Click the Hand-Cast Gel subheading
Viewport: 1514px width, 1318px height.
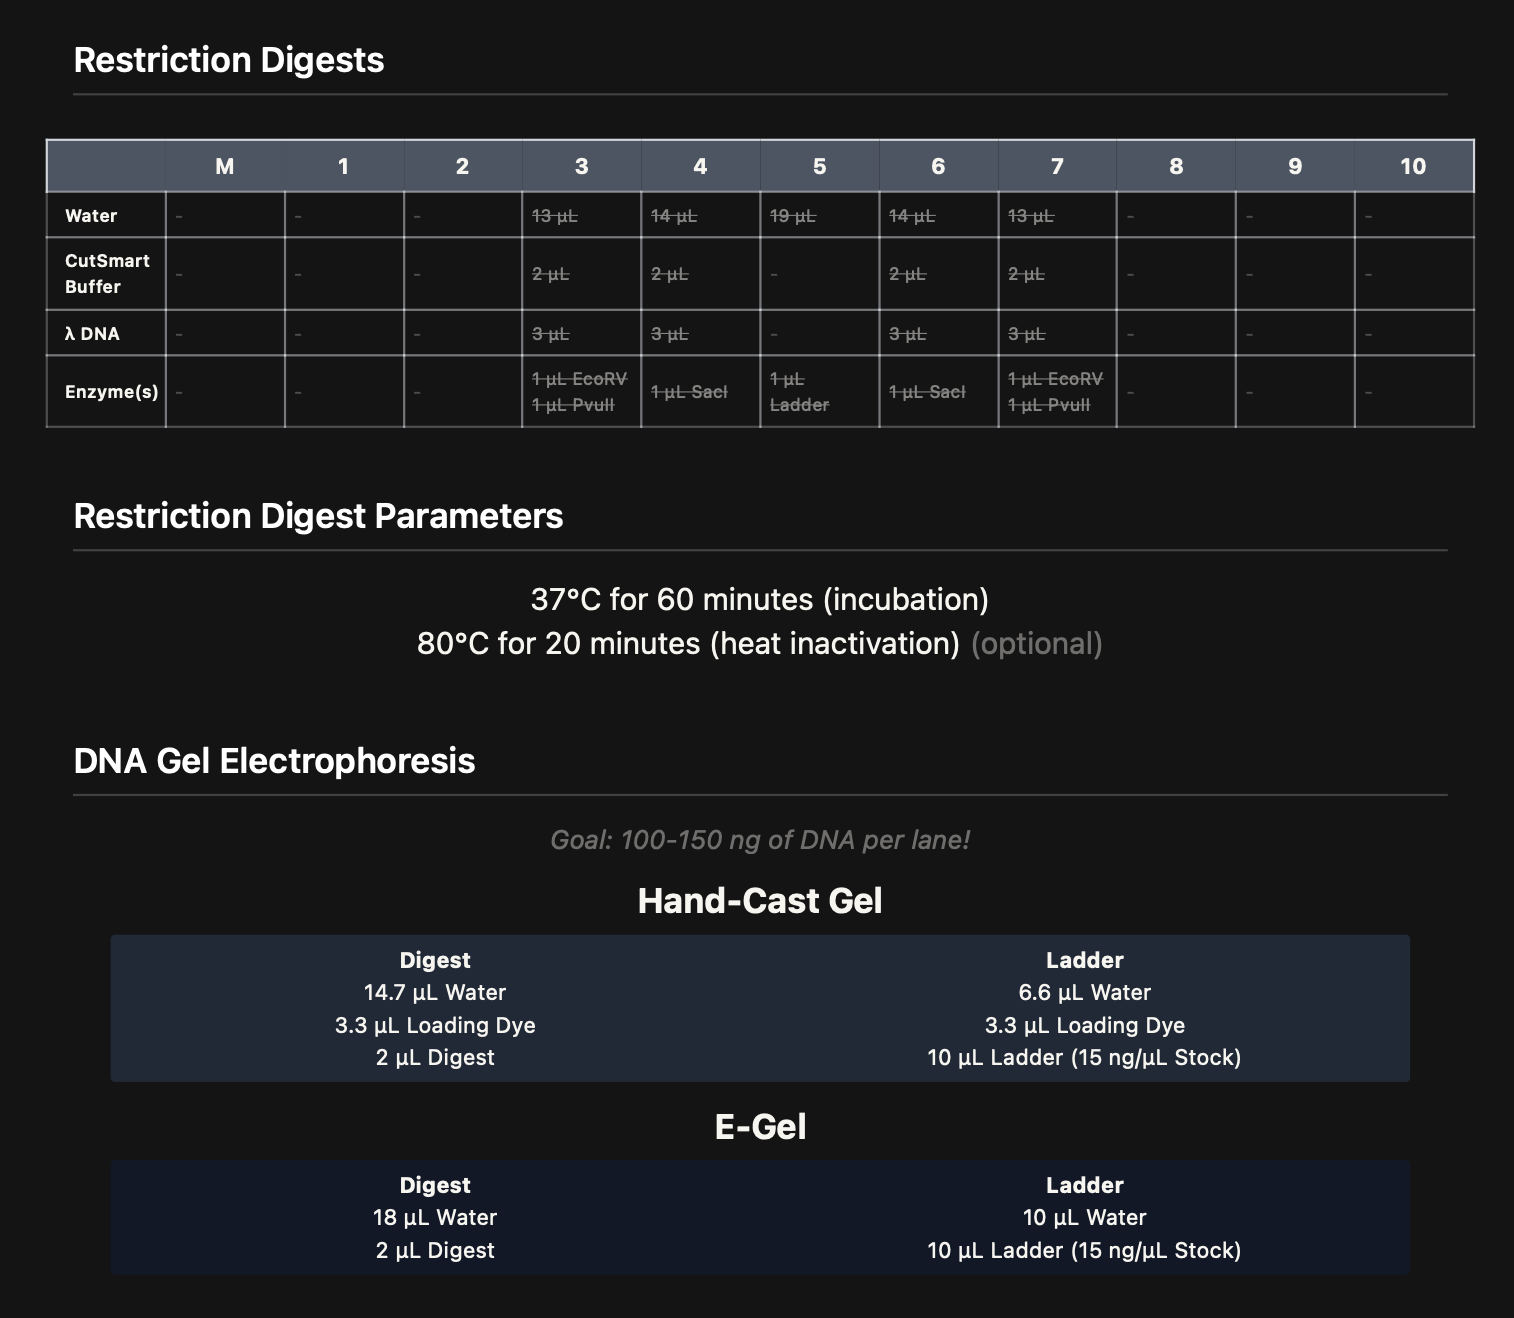click(x=759, y=901)
